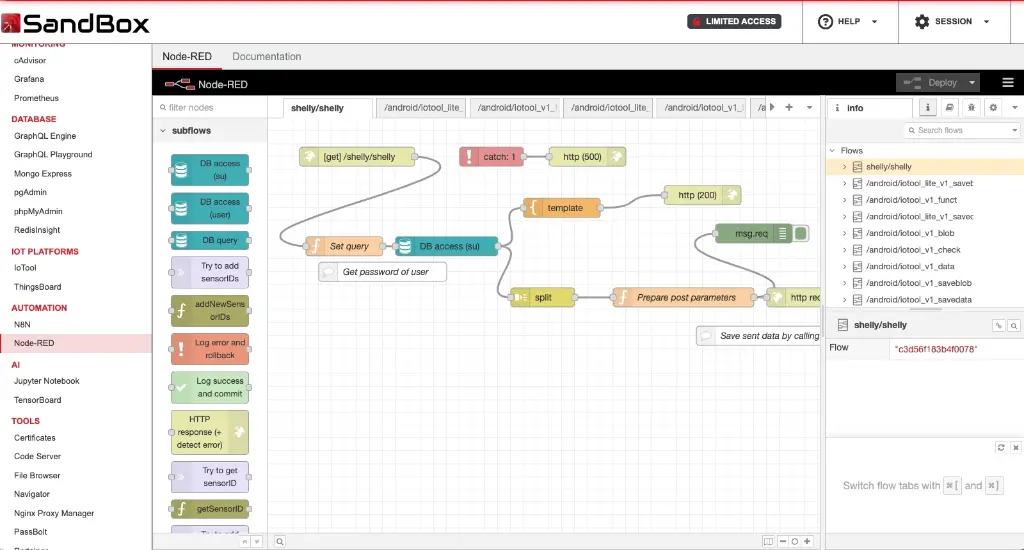Collapse all palette categories up arrow

coord(245,542)
